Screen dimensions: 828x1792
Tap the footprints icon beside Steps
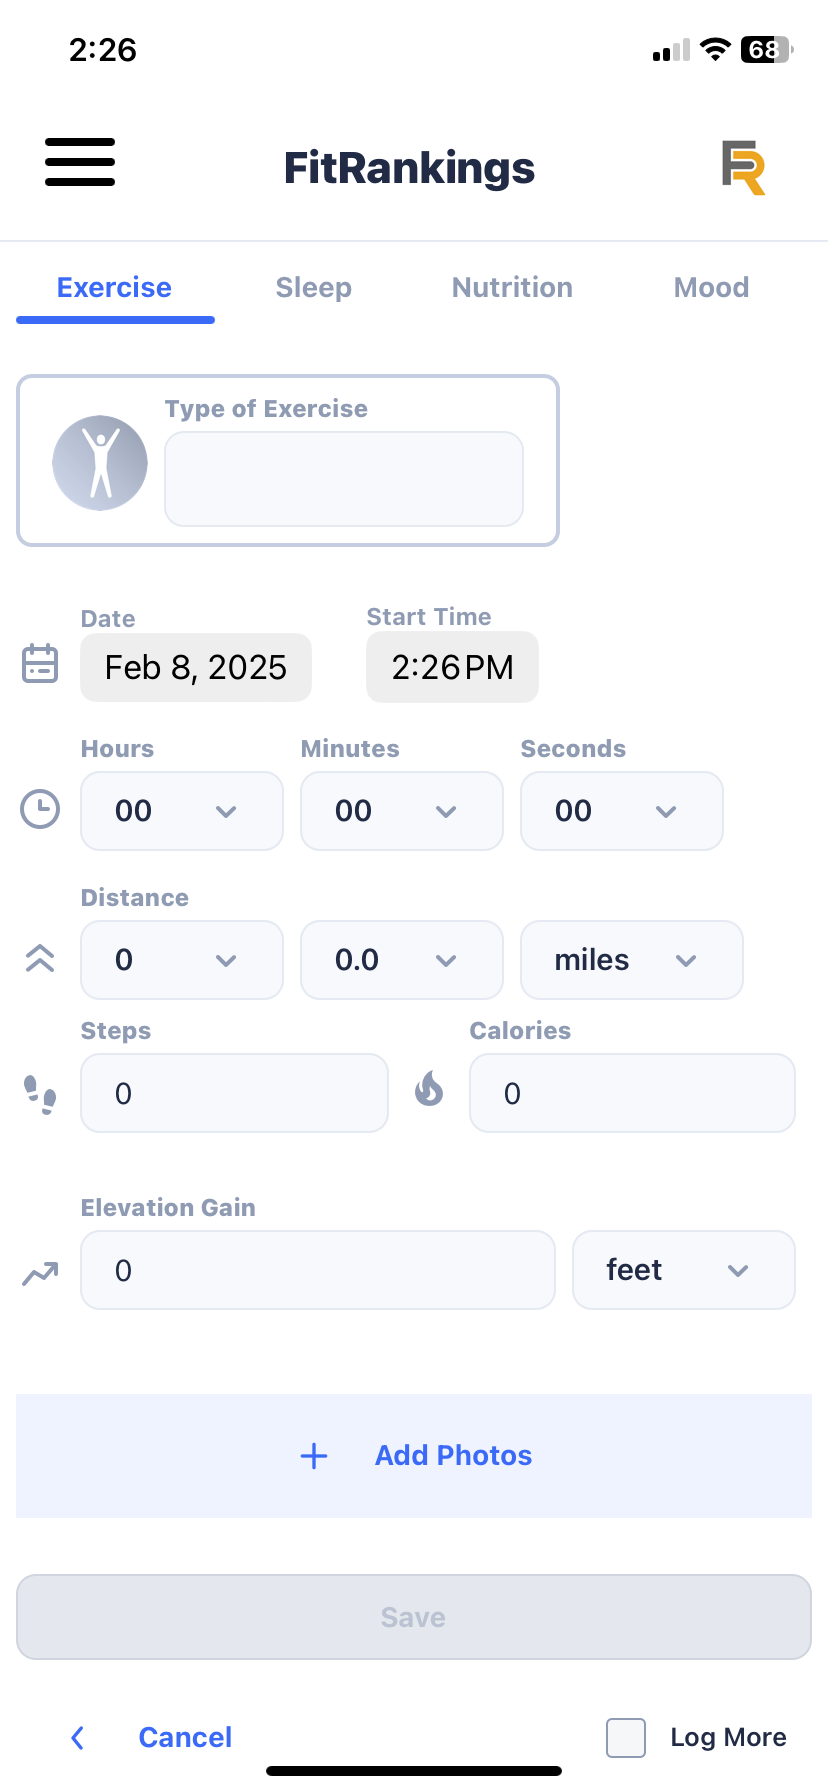pos(40,1094)
